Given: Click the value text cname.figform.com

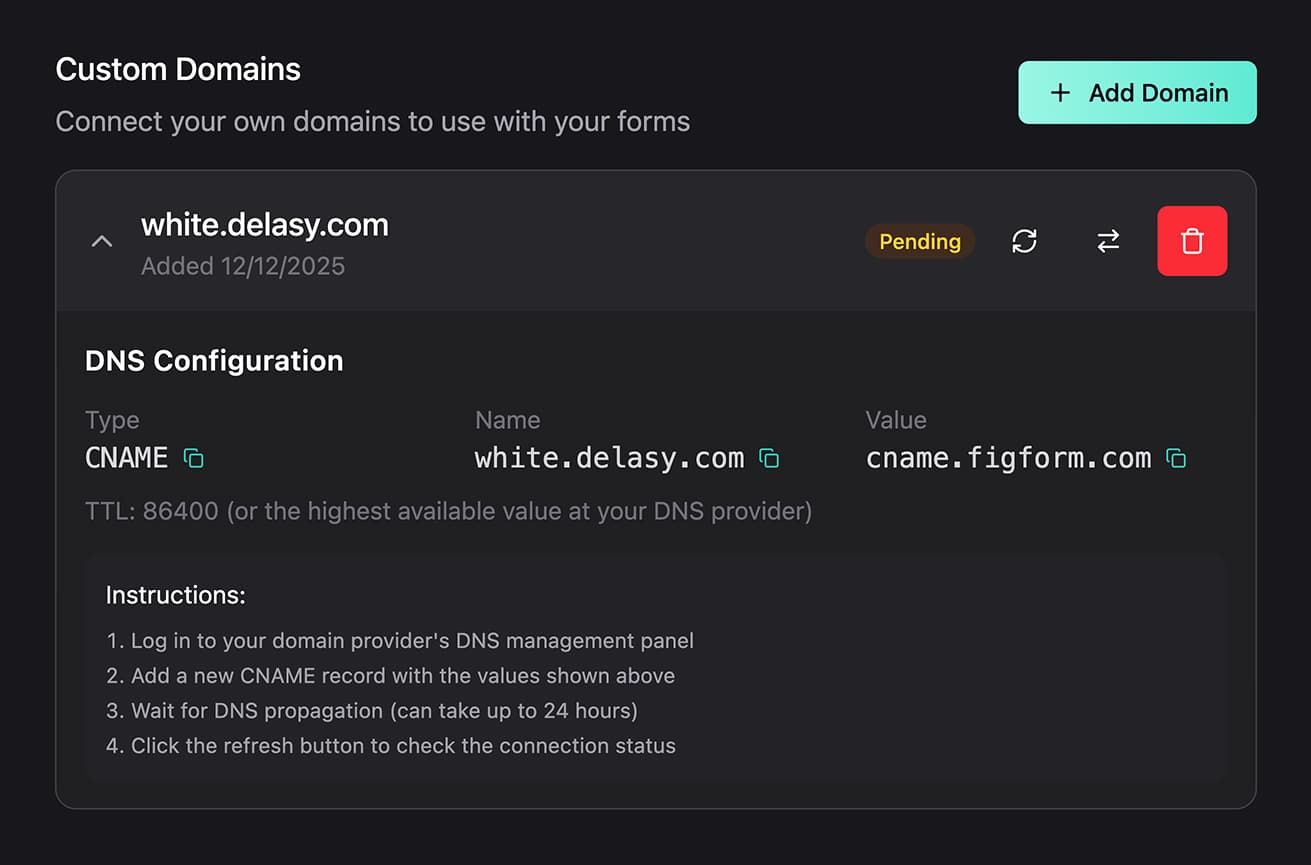Looking at the screenshot, I should pyautogui.click(x=1009, y=457).
